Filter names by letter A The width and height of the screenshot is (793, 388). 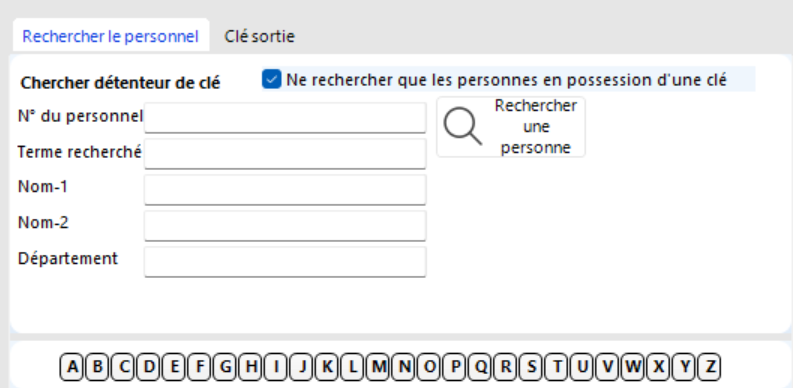click(x=72, y=367)
